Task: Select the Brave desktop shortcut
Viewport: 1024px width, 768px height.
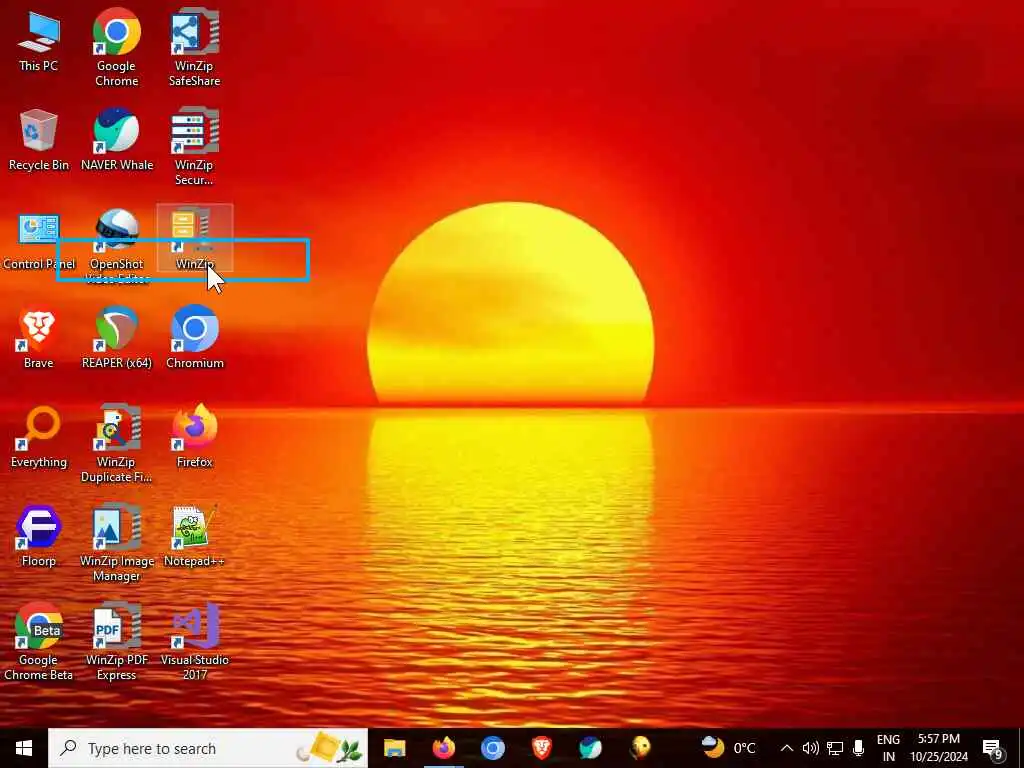Action: pos(39,338)
